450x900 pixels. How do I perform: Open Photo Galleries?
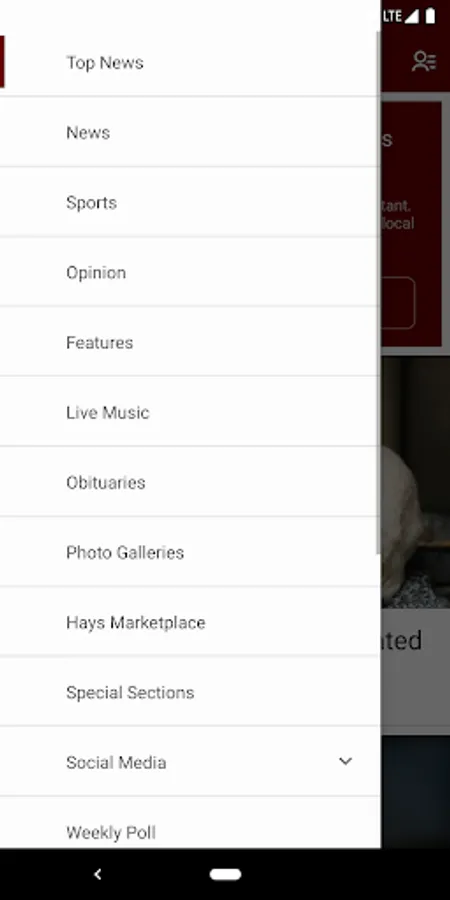click(x=189, y=553)
